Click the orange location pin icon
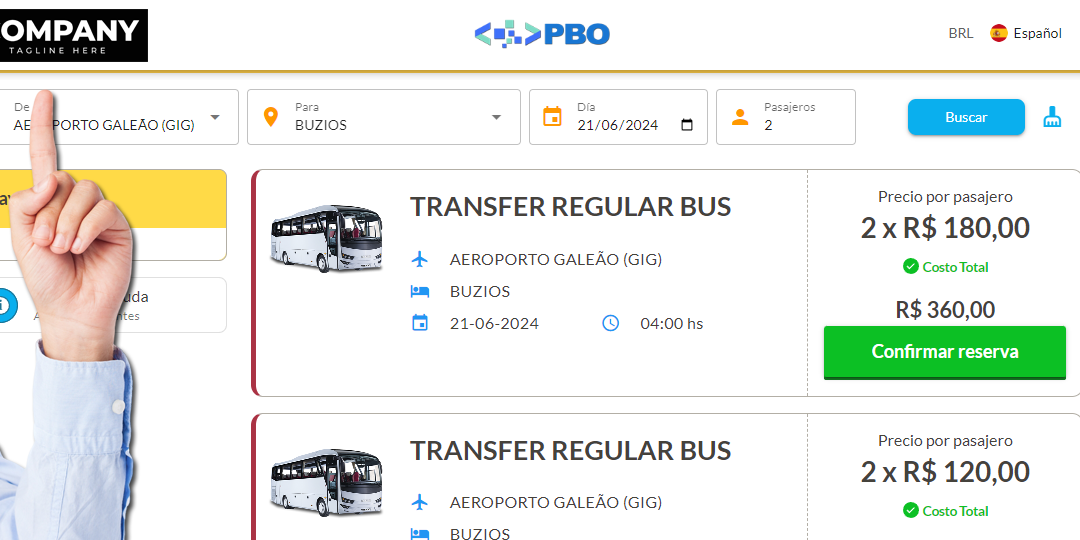 [x=270, y=117]
